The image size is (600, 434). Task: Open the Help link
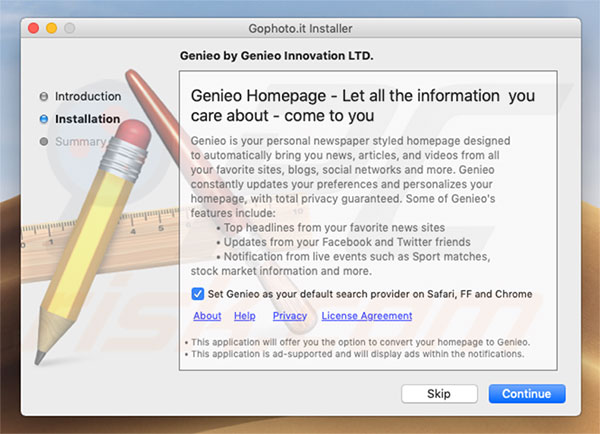tap(245, 316)
